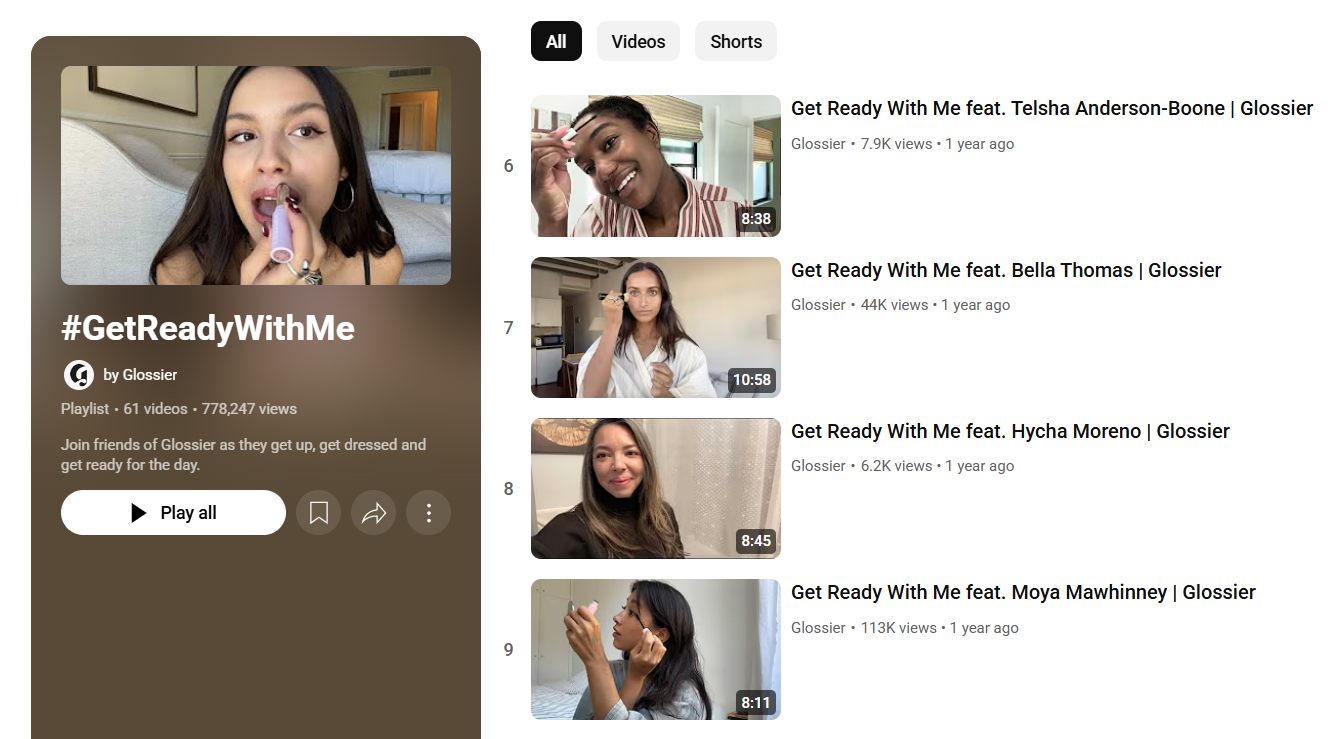Click title 'Get Ready With Me feat. Bella Thomas'

[x=1006, y=270]
